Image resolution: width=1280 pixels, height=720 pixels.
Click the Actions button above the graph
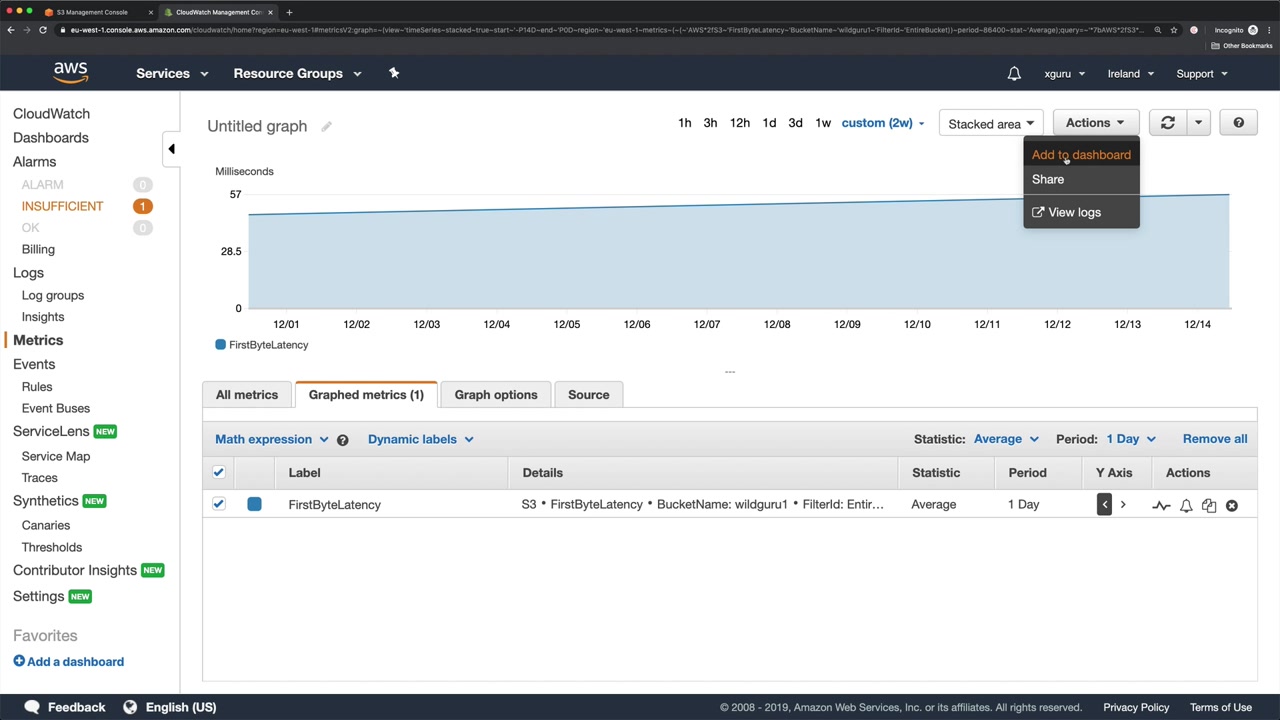(1095, 123)
